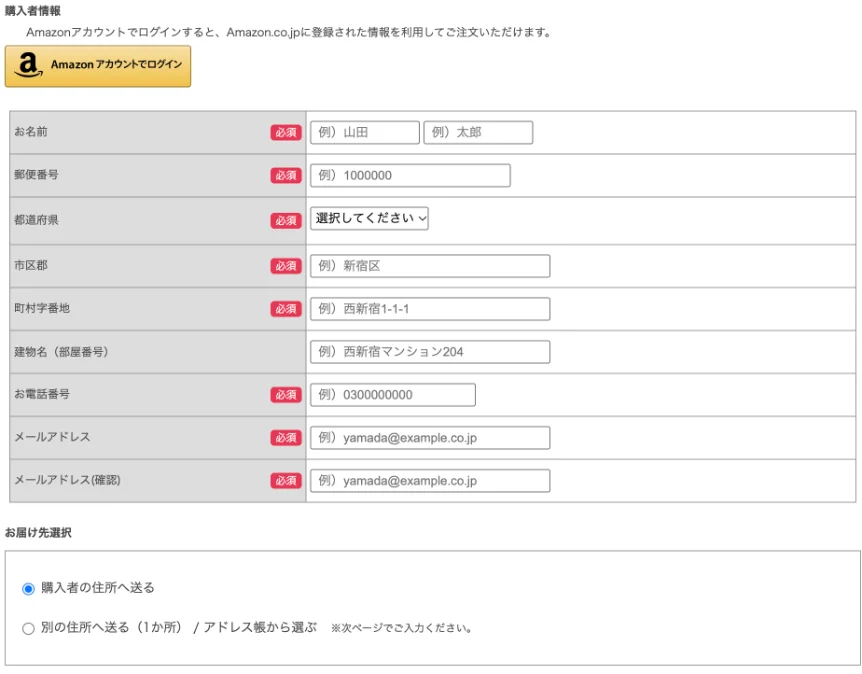Click the メールアドレス(確認) row label
Image resolution: width=862 pixels, height=674 pixels.
(67, 480)
